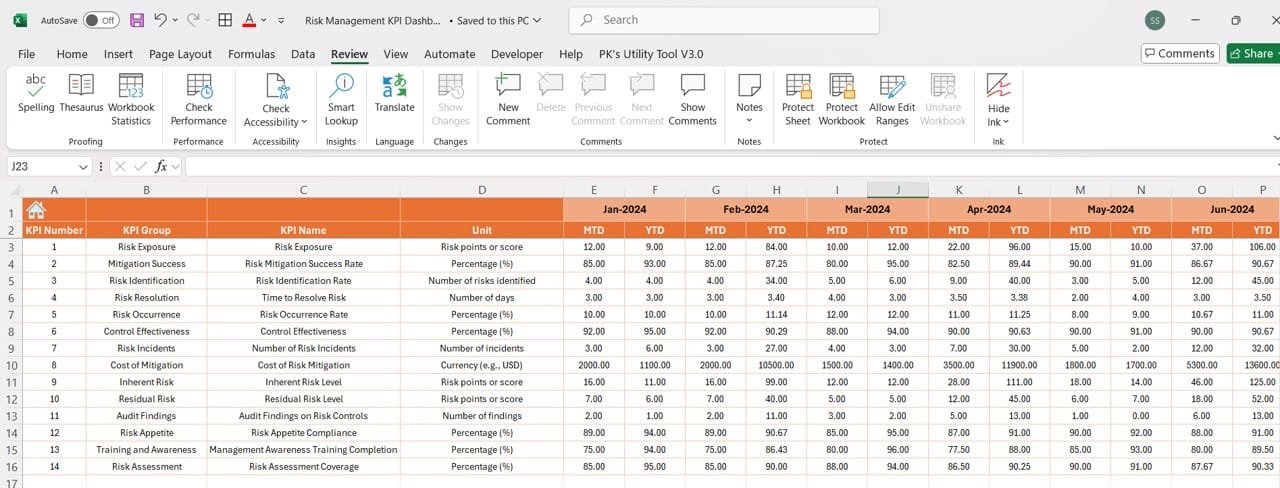Viewport: 1280px width, 488px height.
Task: Select the Cost of Mitigation cell
Action: click(x=146, y=365)
